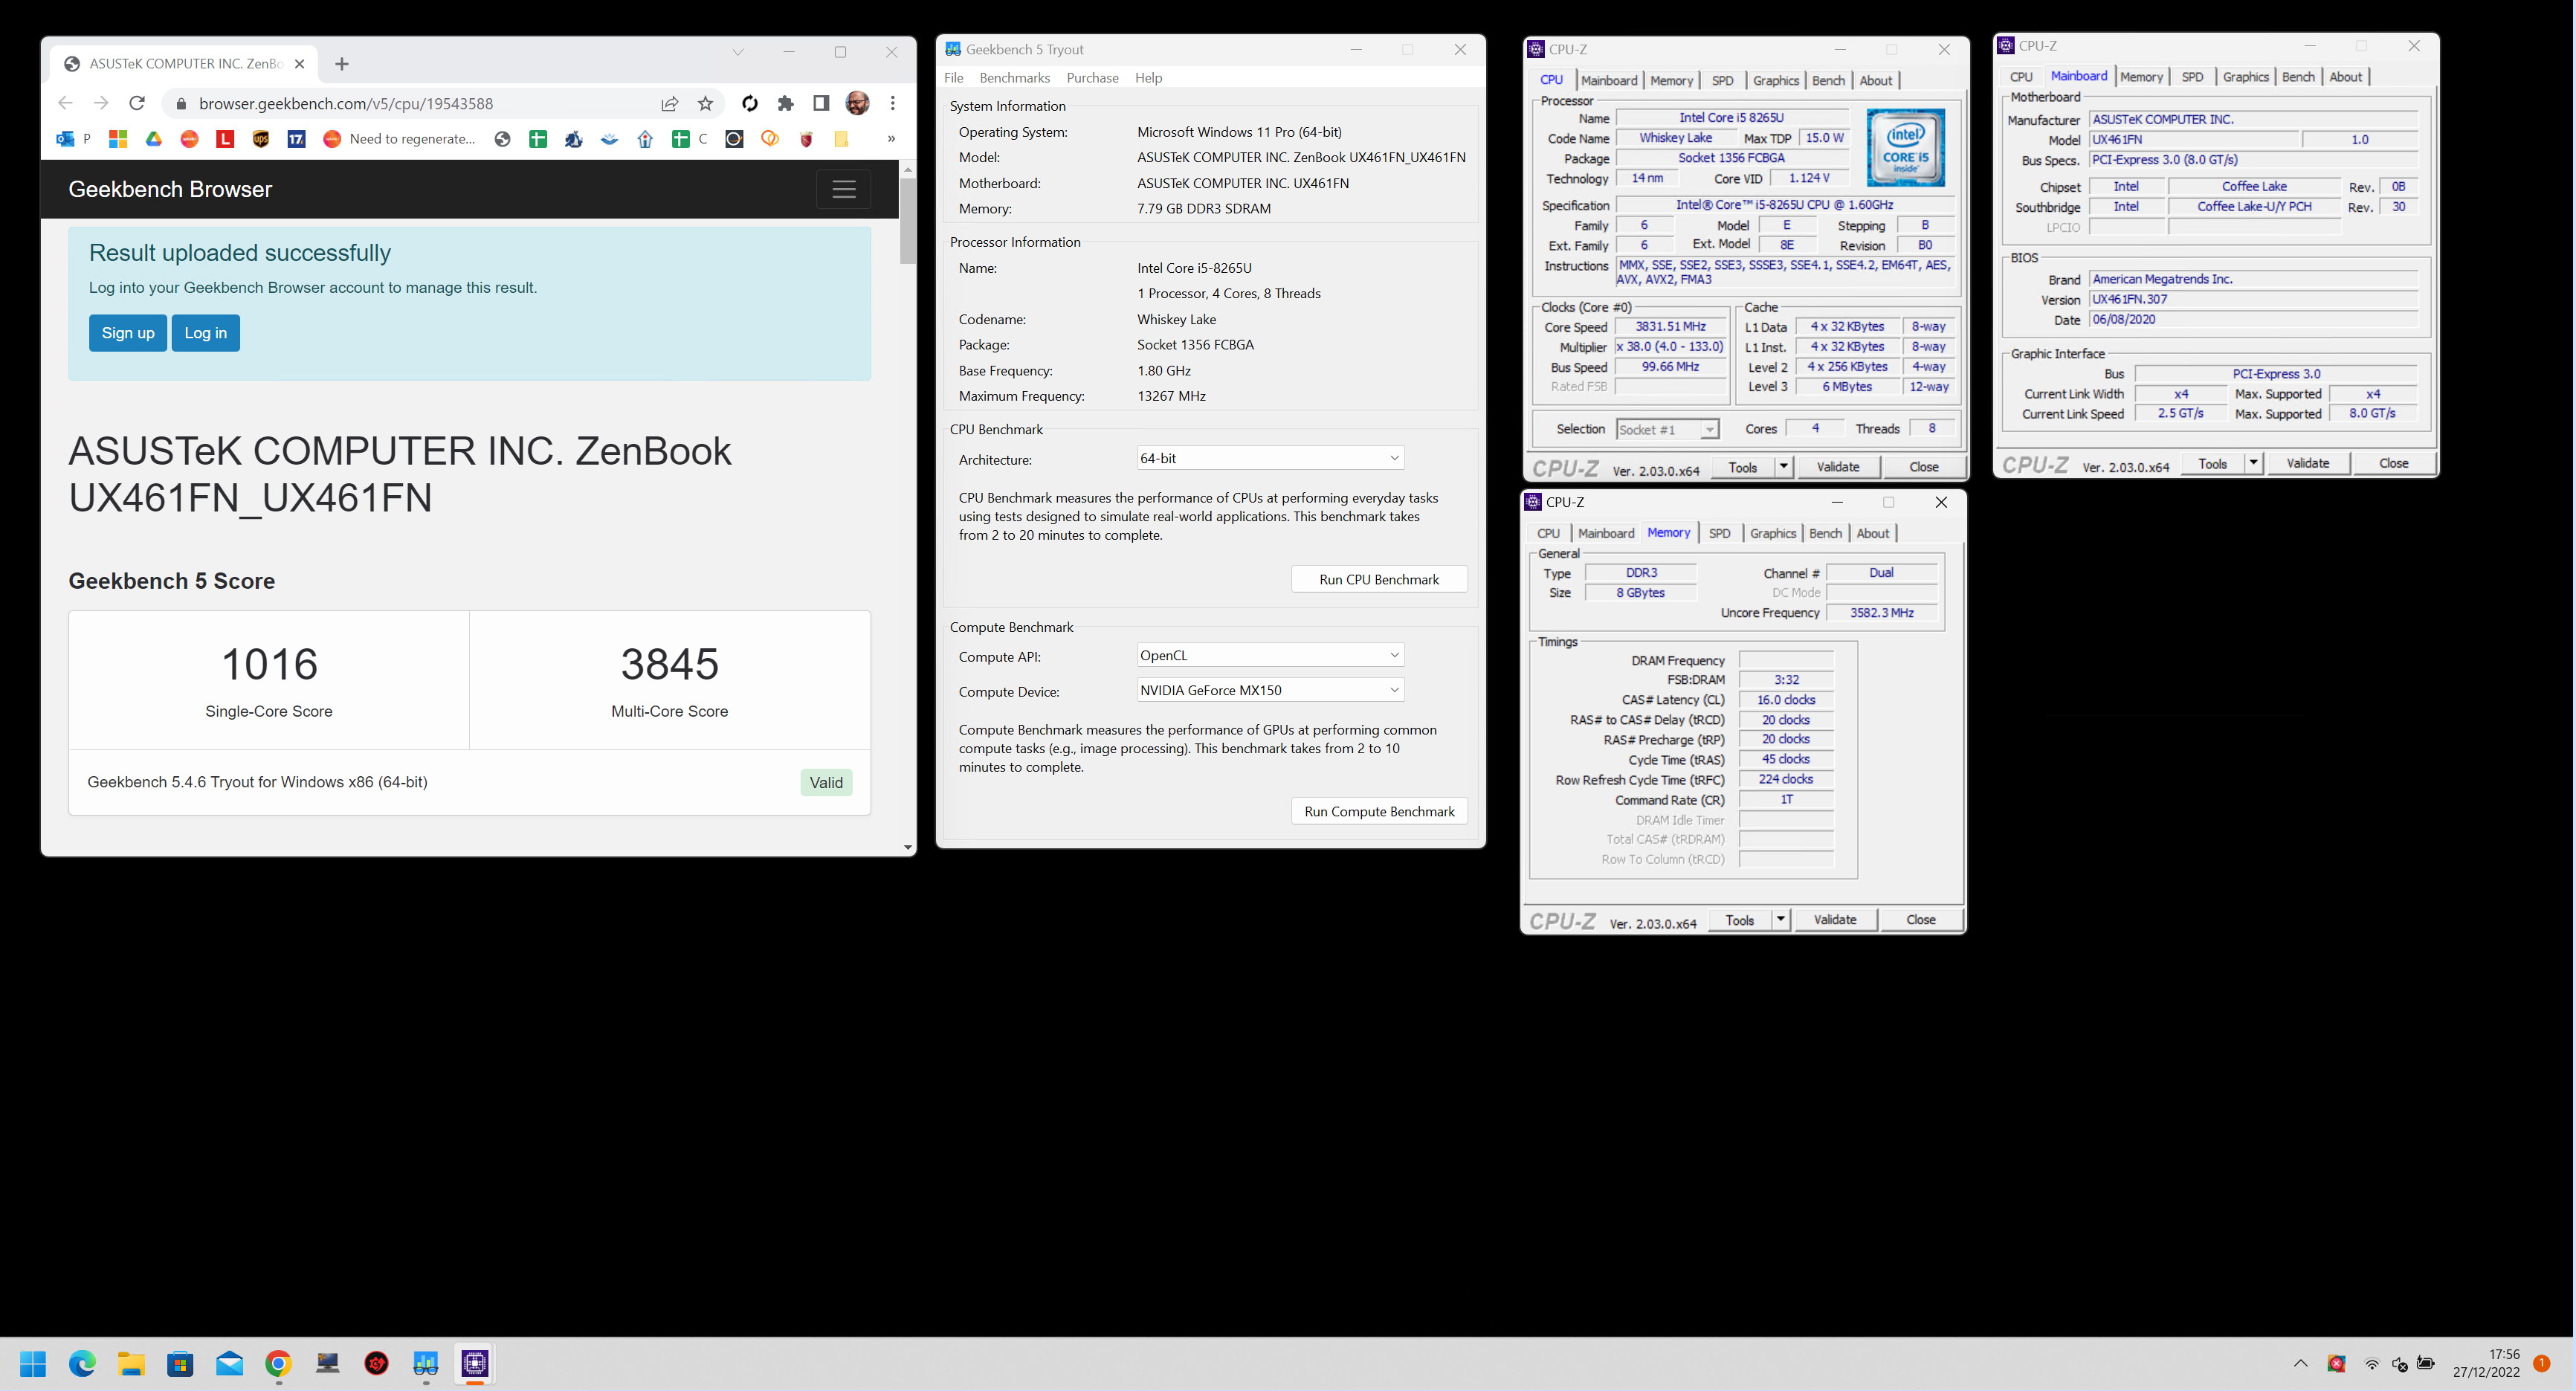Switch to Graphics tab in CPU-Z Mainboard window
The height and width of the screenshot is (1391, 2576).
[x=2245, y=77]
